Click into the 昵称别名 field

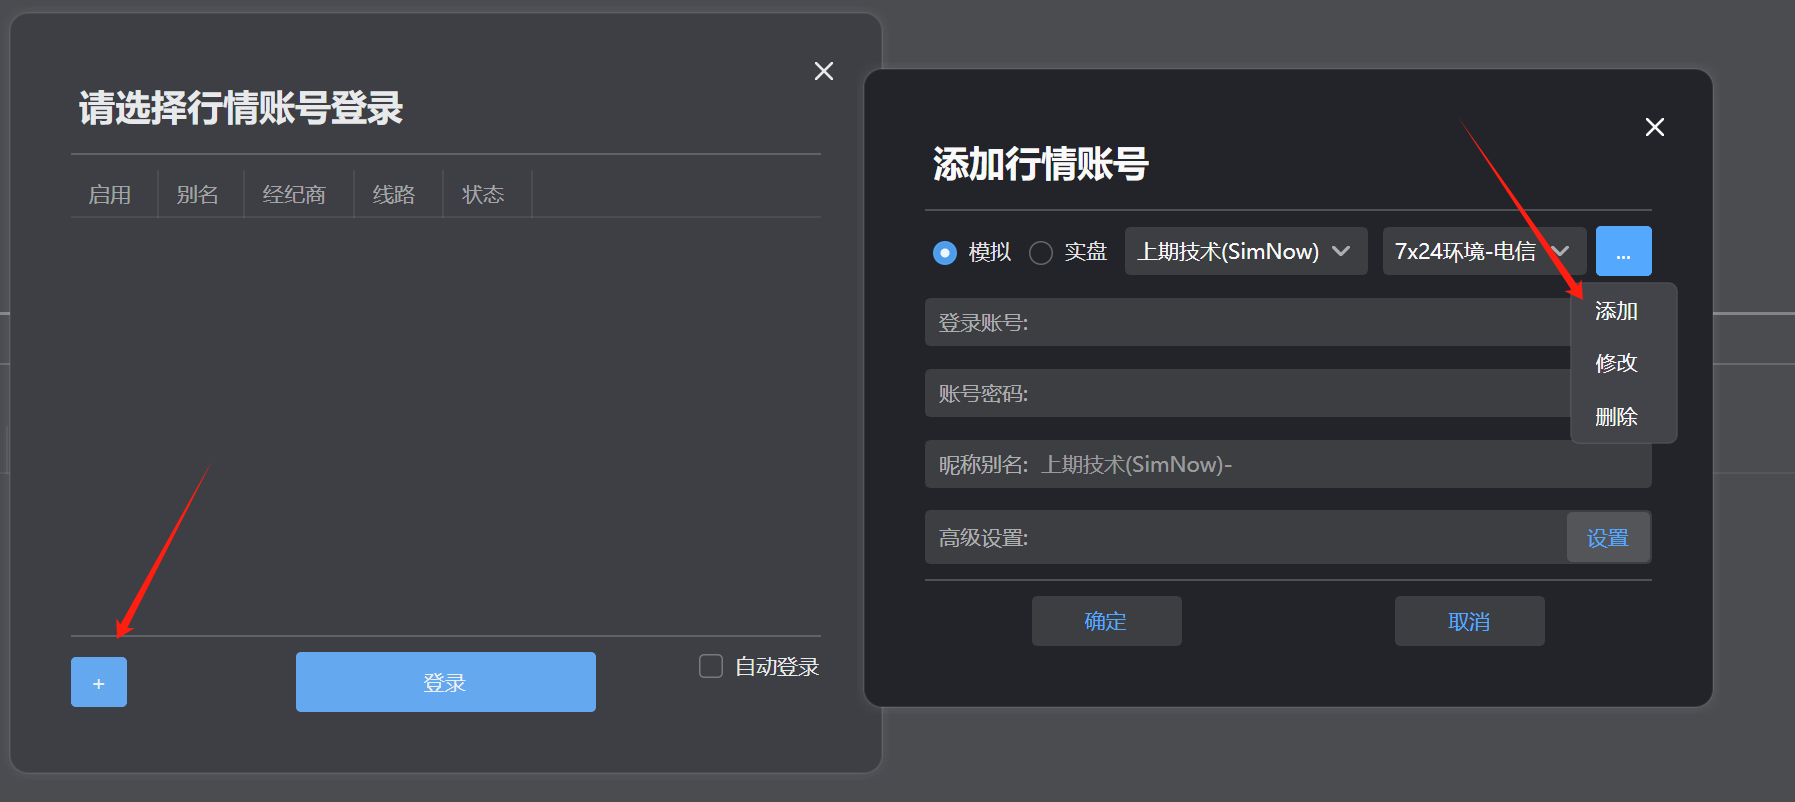pos(1400,464)
